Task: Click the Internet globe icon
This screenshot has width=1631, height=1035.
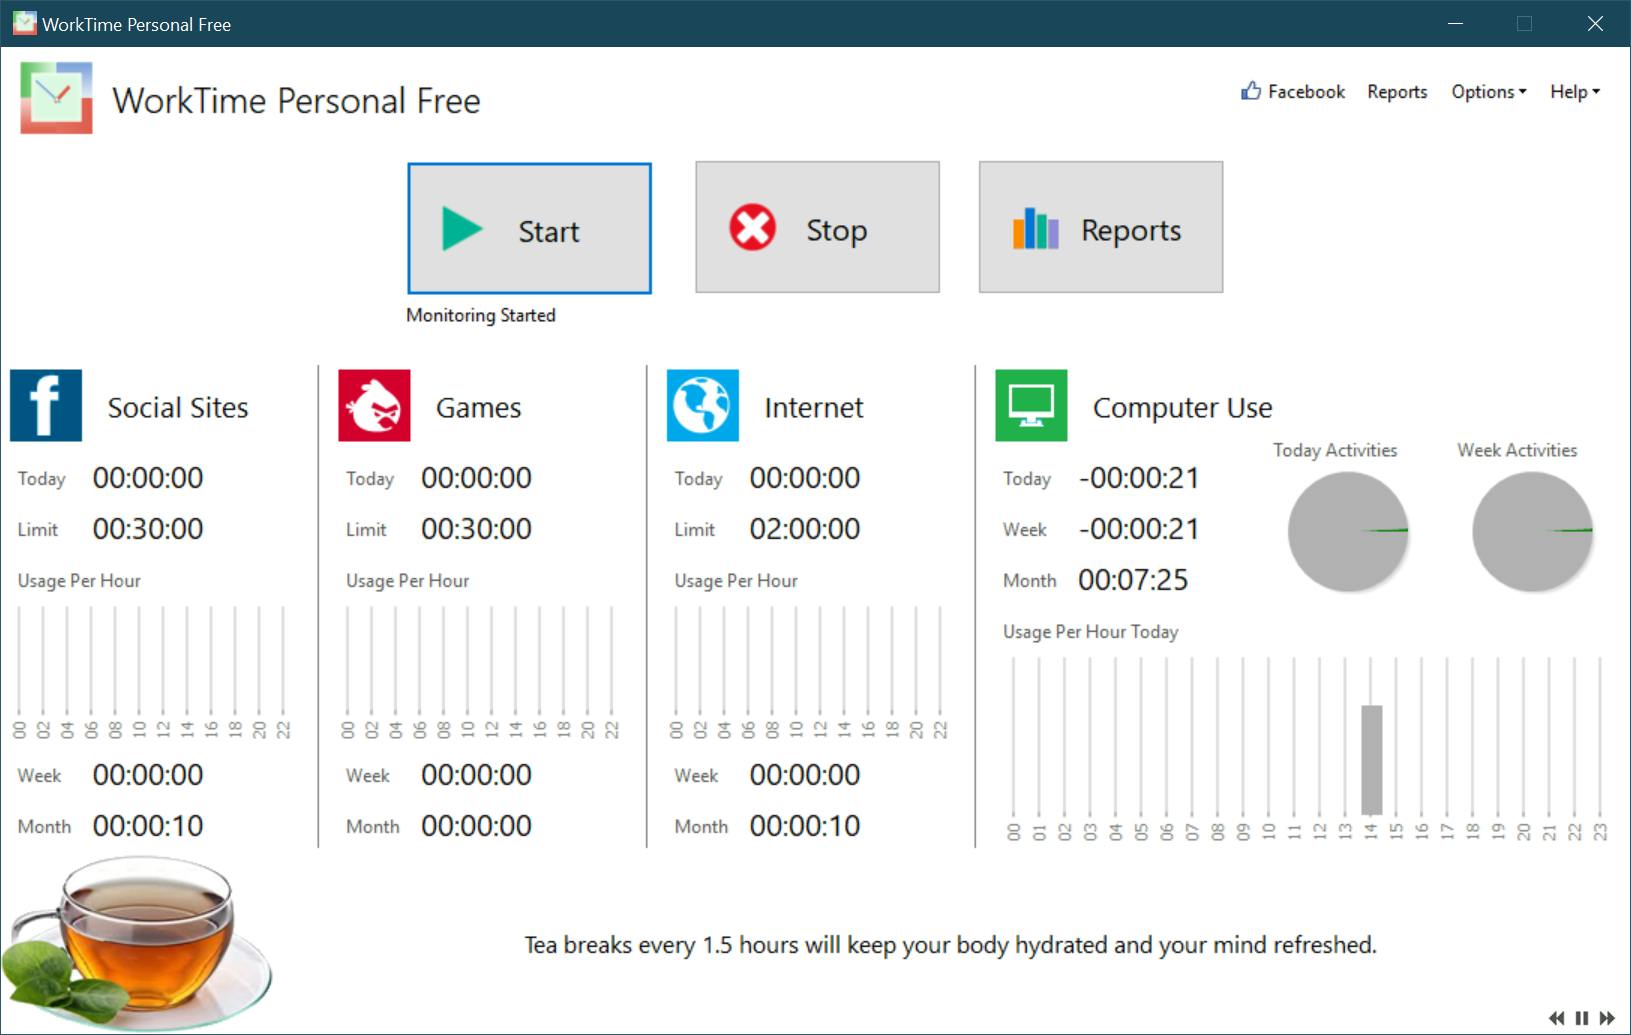Action: pyautogui.click(x=703, y=406)
